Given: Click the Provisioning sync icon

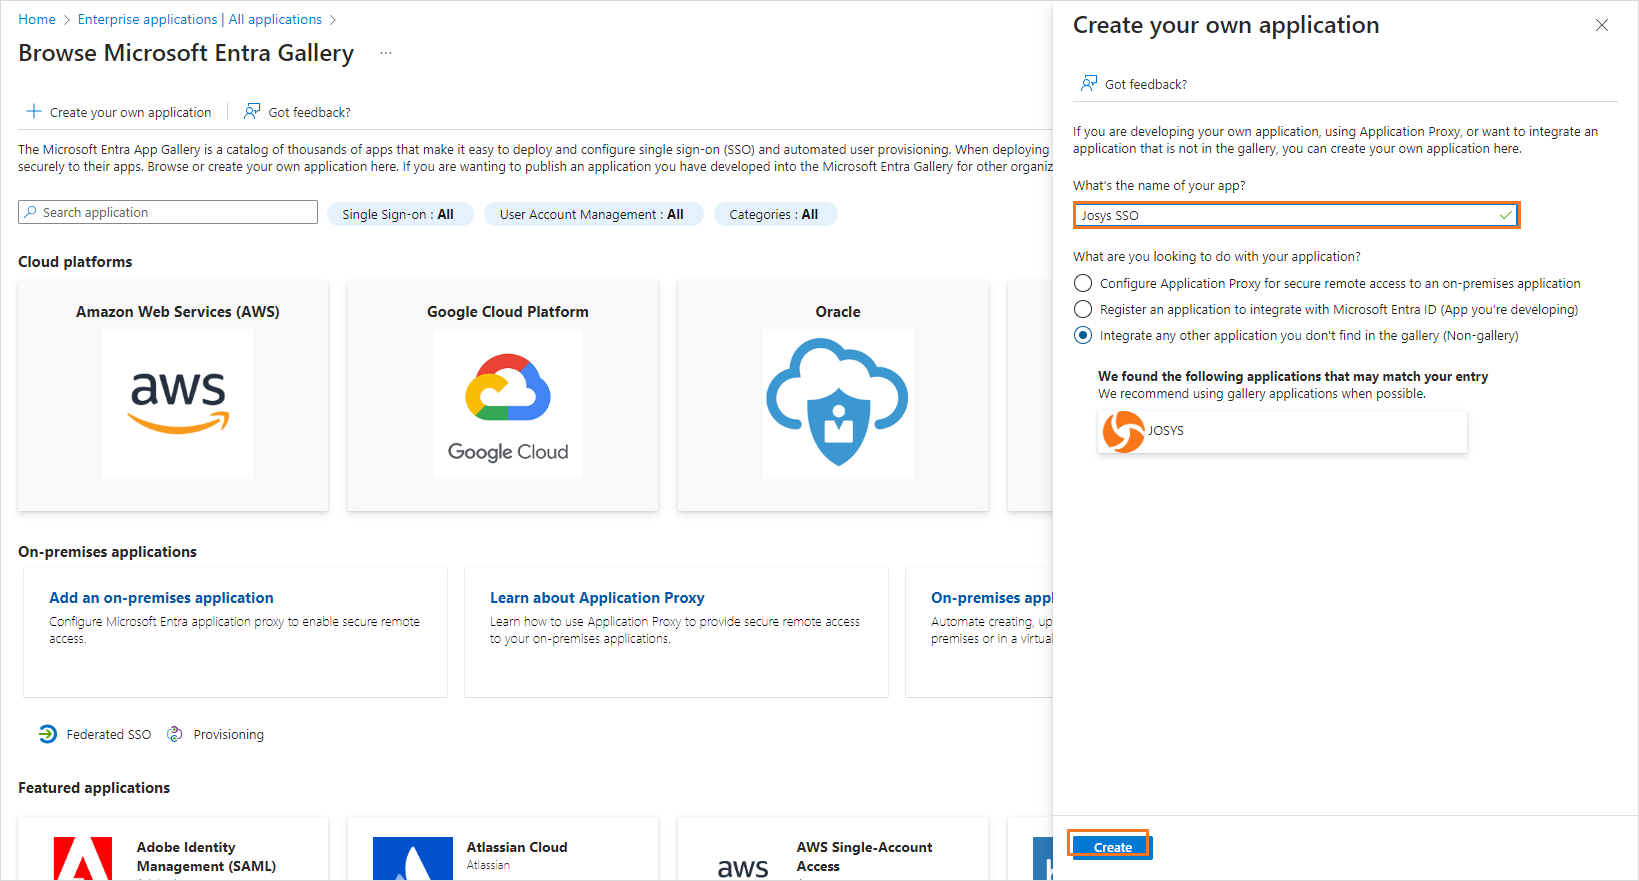Looking at the screenshot, I should tap(175, 734).
